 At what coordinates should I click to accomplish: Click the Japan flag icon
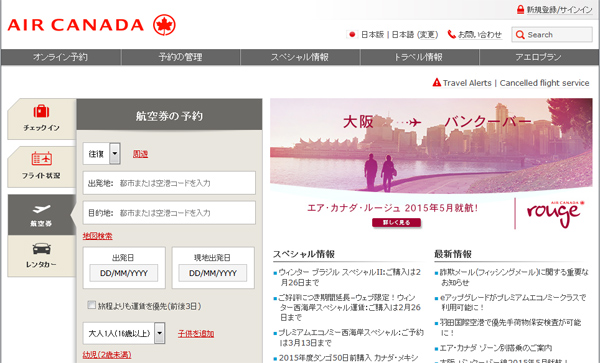[352, 34]
